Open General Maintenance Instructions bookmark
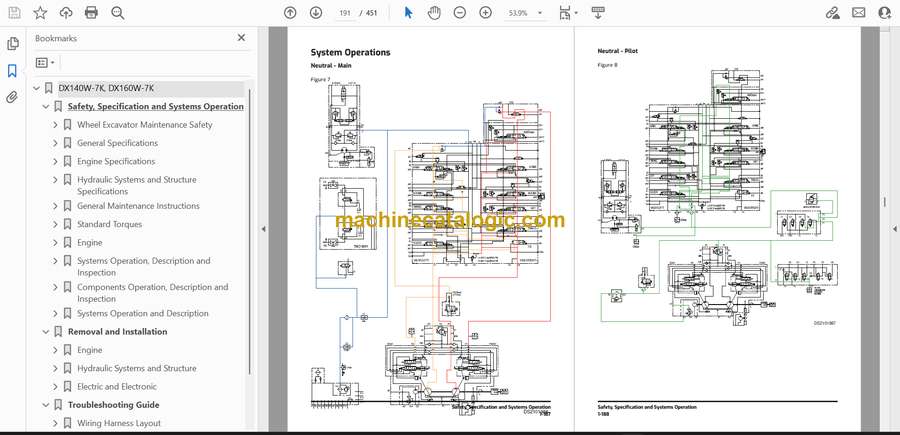This screenshot has height=435, width=900. [x=138, y=206]
